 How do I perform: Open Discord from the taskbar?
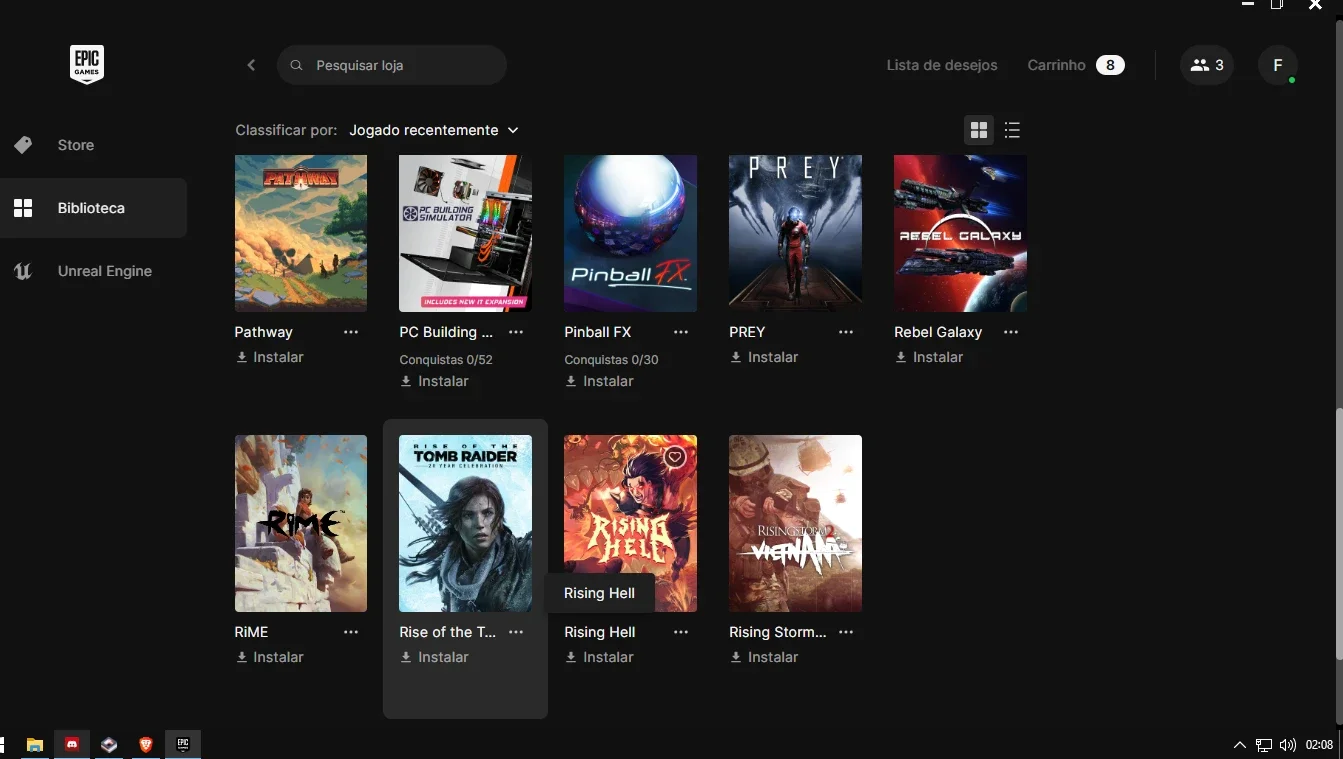click(x=72, y=744)
